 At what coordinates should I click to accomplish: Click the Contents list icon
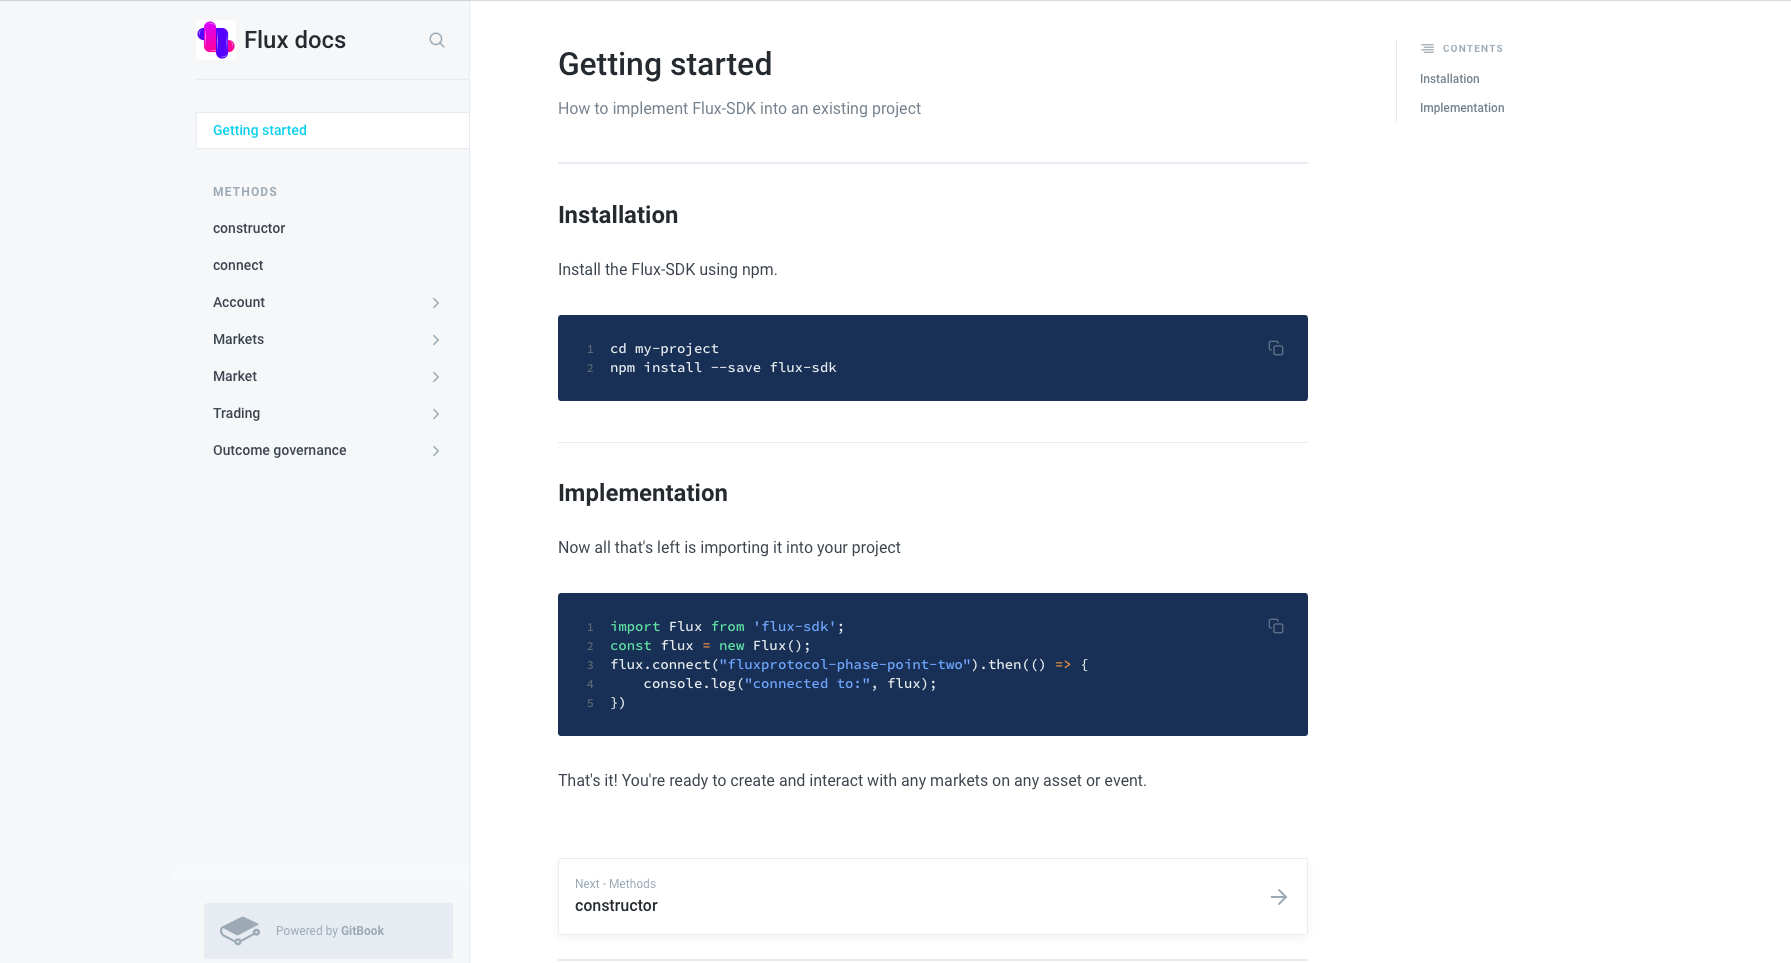tap(1428, 48)
